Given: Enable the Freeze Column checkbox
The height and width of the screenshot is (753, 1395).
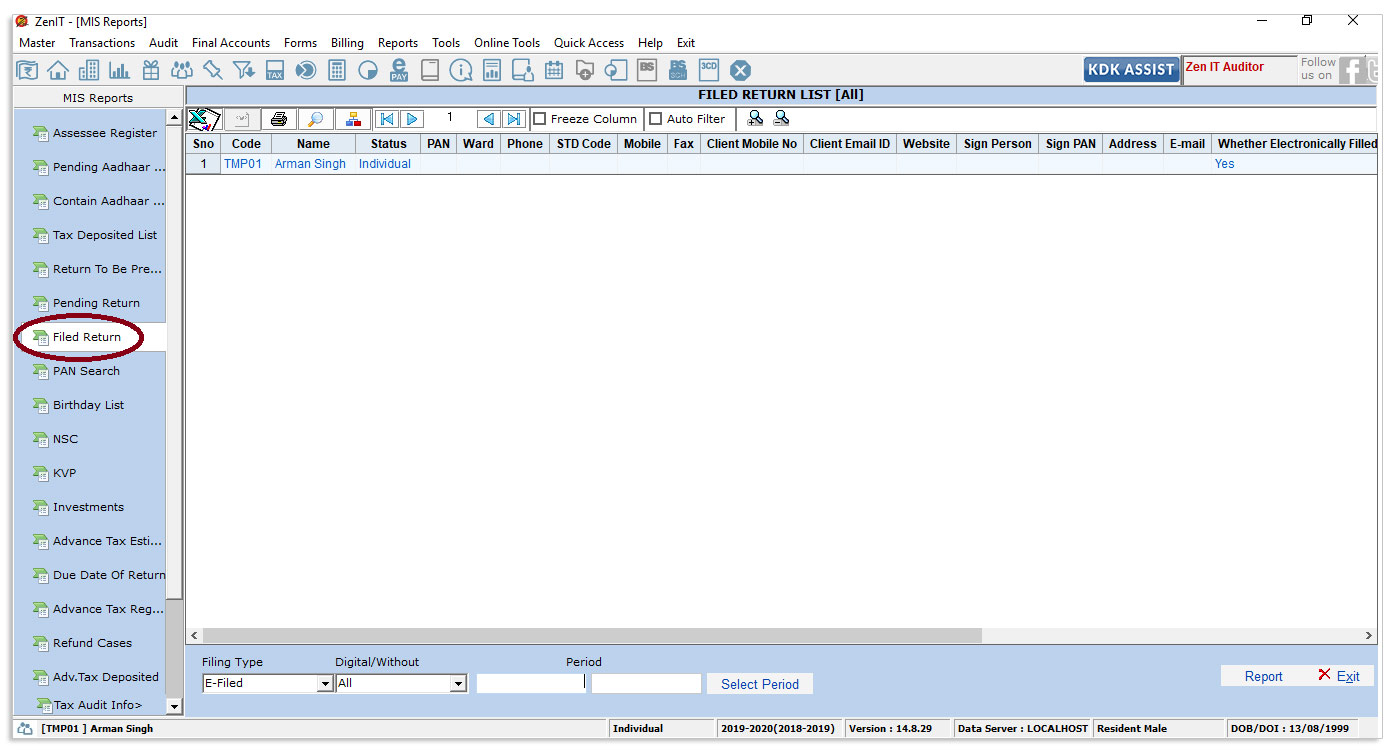Looking at the screenshot, I should pyautogui.click(x=540, y=119).
